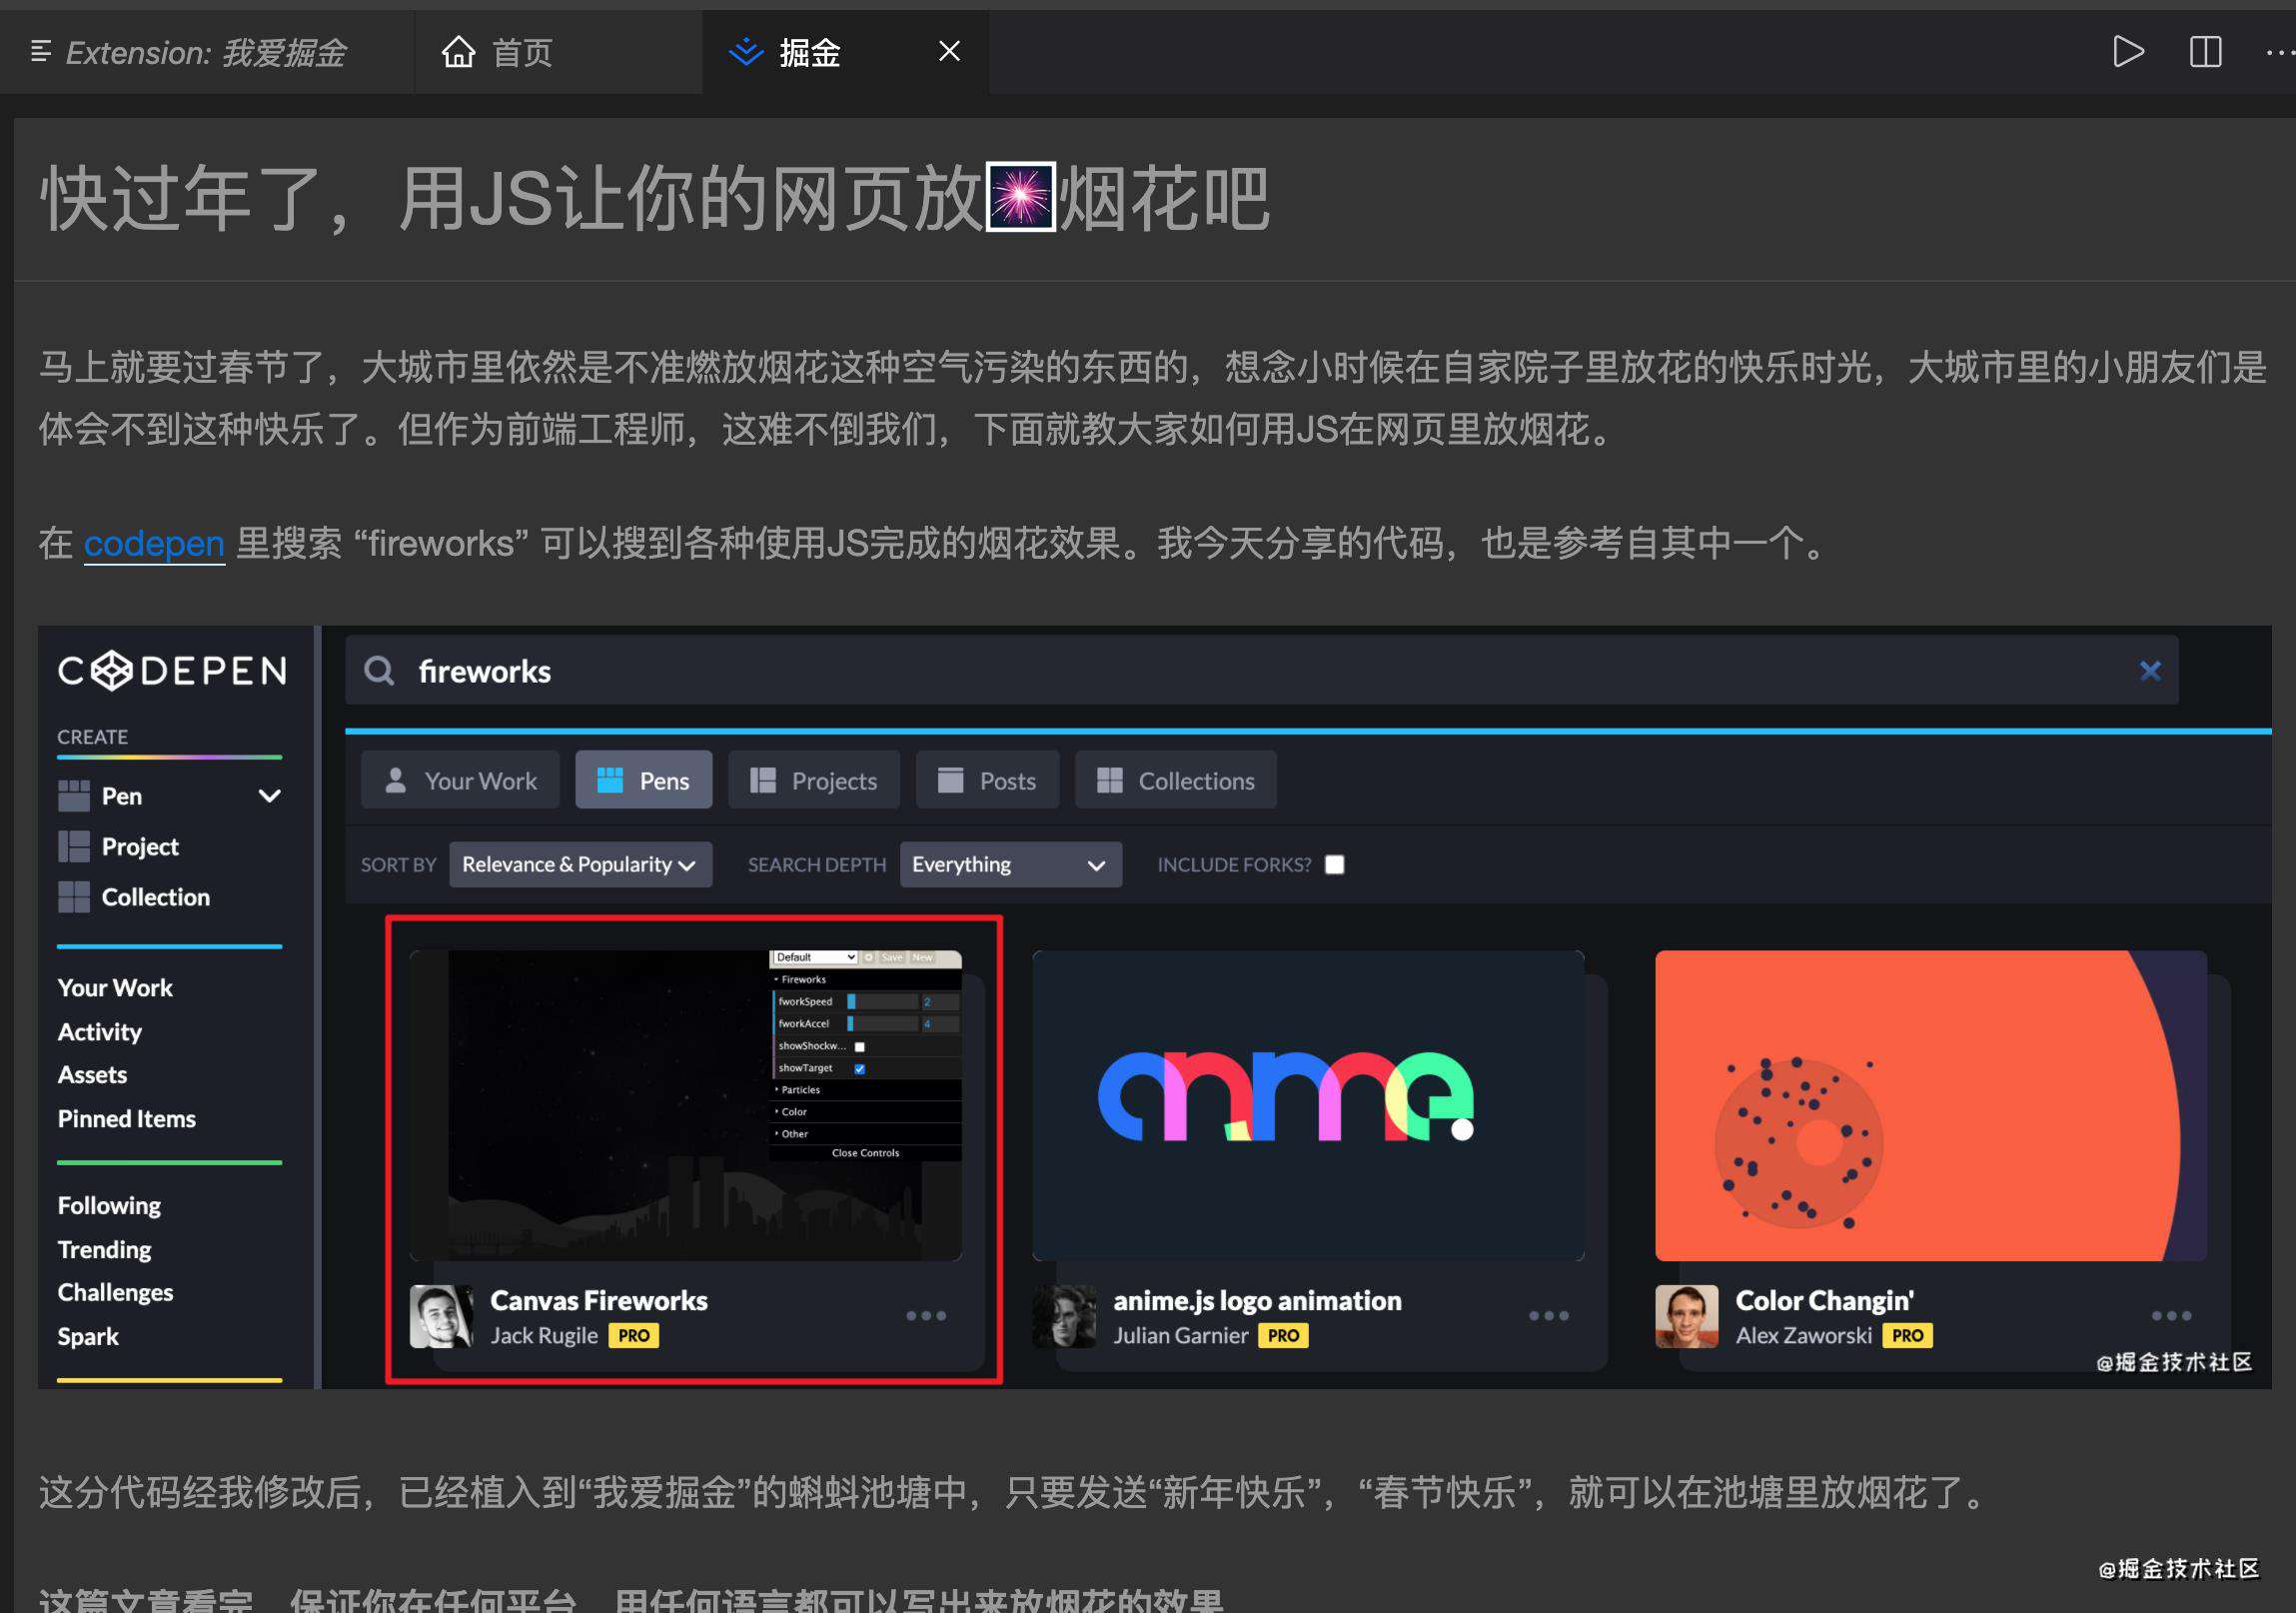Viewport: 2296px width, 1613px height.
Task: Open Pinned Items in sidebar
Action: pos(127,1118)
